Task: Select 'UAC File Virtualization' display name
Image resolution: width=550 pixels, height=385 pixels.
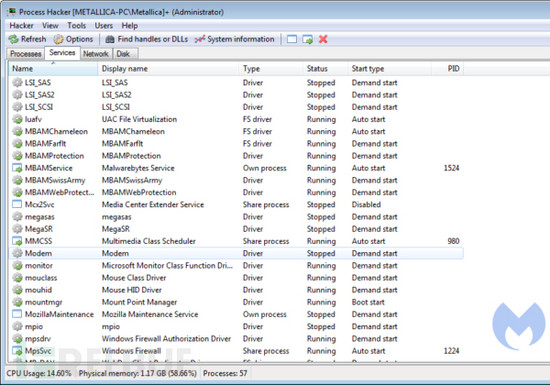Action: point(139,119)
